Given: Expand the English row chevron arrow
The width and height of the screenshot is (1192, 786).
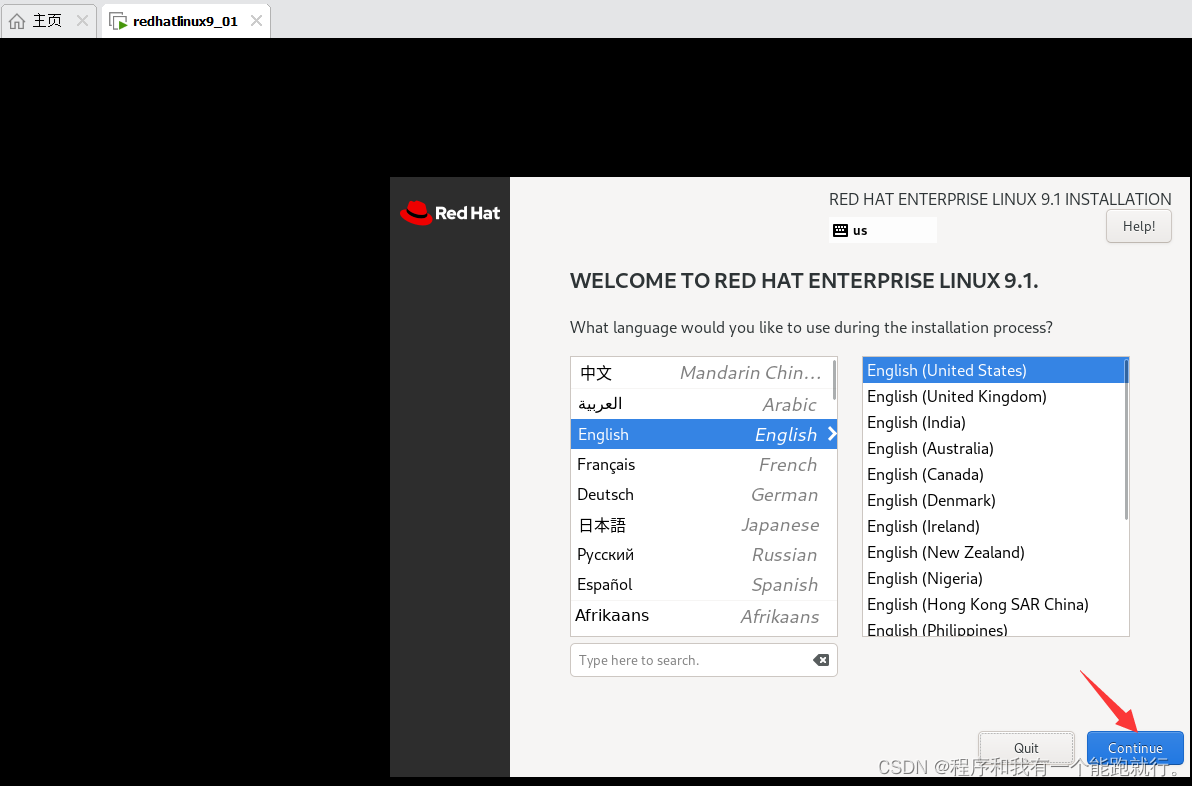Looking at the screenshot, I should 832,434.
